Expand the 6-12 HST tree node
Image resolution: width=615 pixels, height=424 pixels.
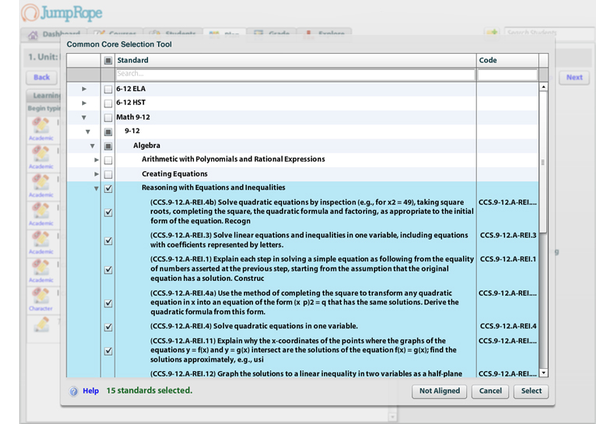coord(84,103)
